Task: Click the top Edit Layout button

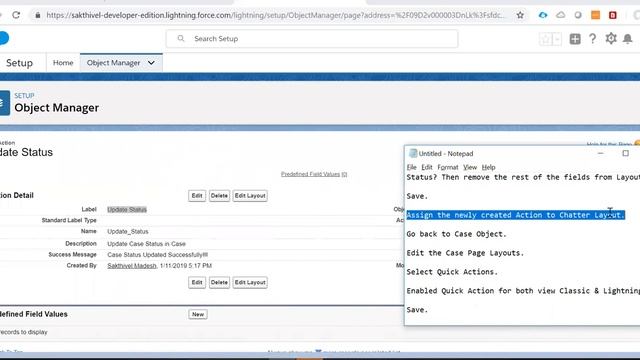Action: (x=250, y=196)
